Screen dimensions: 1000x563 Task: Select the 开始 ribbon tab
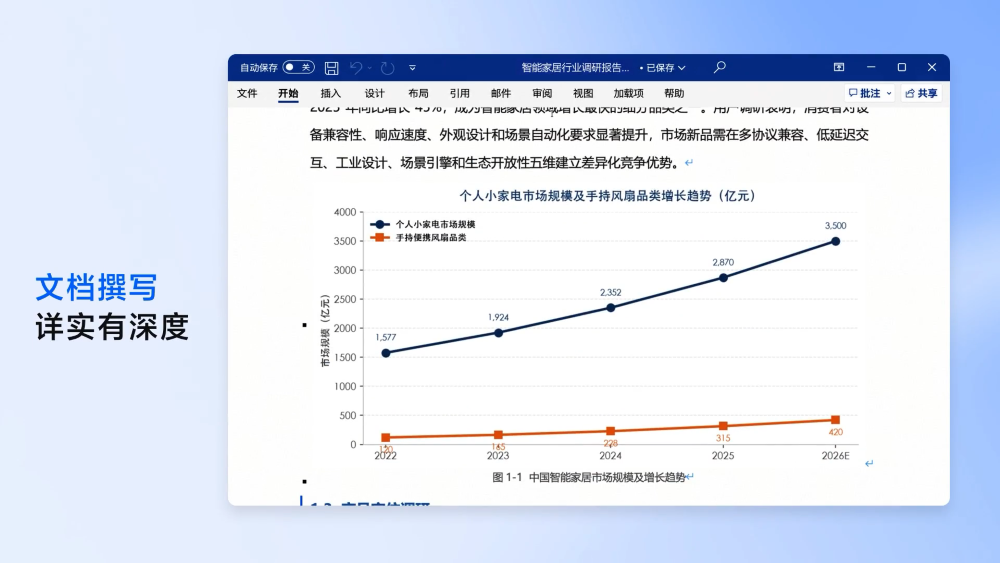coord(288,93)
